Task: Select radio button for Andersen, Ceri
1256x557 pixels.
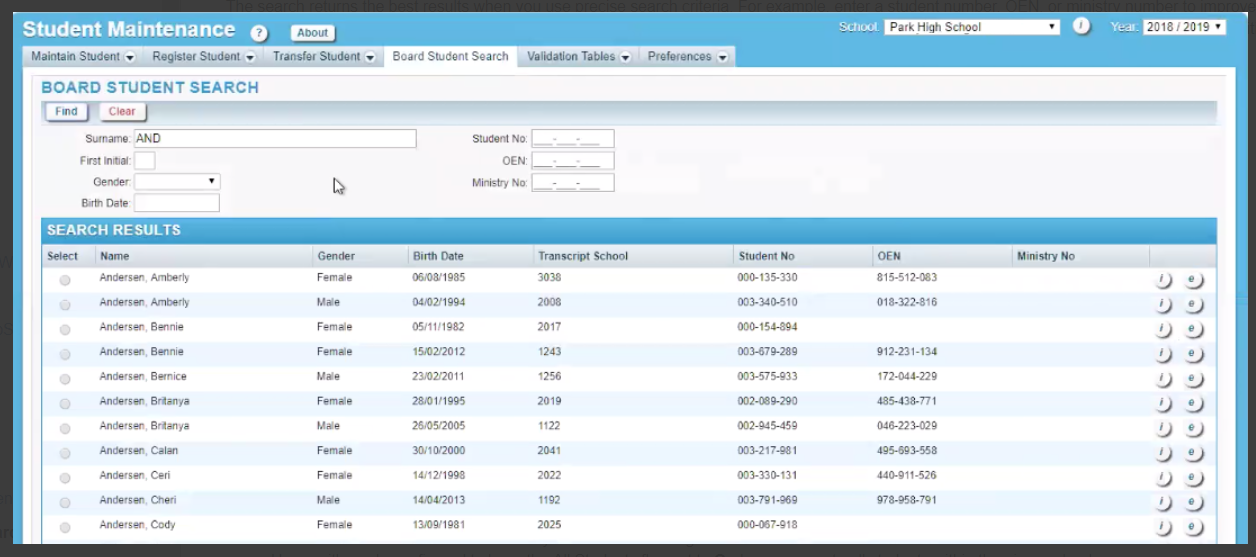Action: point(65,478)
